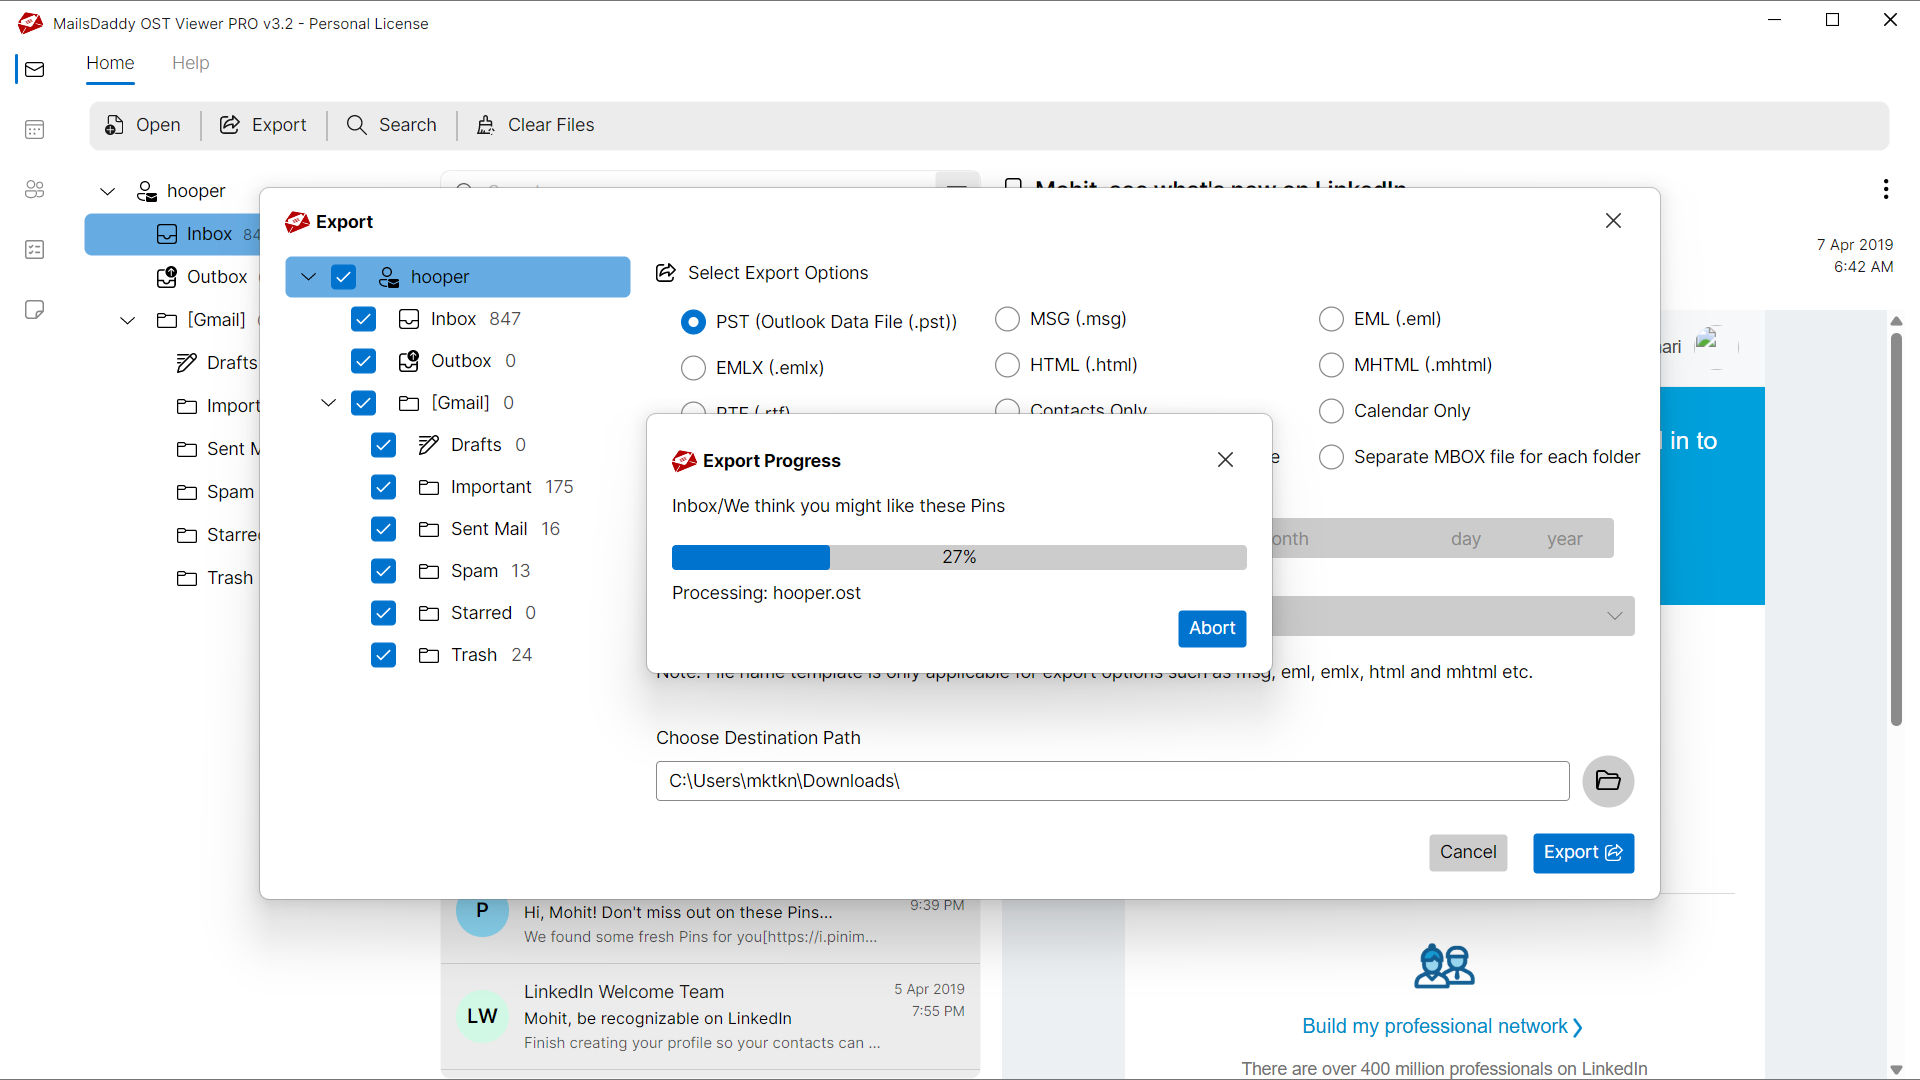Collapse the hooper account in main folder tree

(108, 191)
